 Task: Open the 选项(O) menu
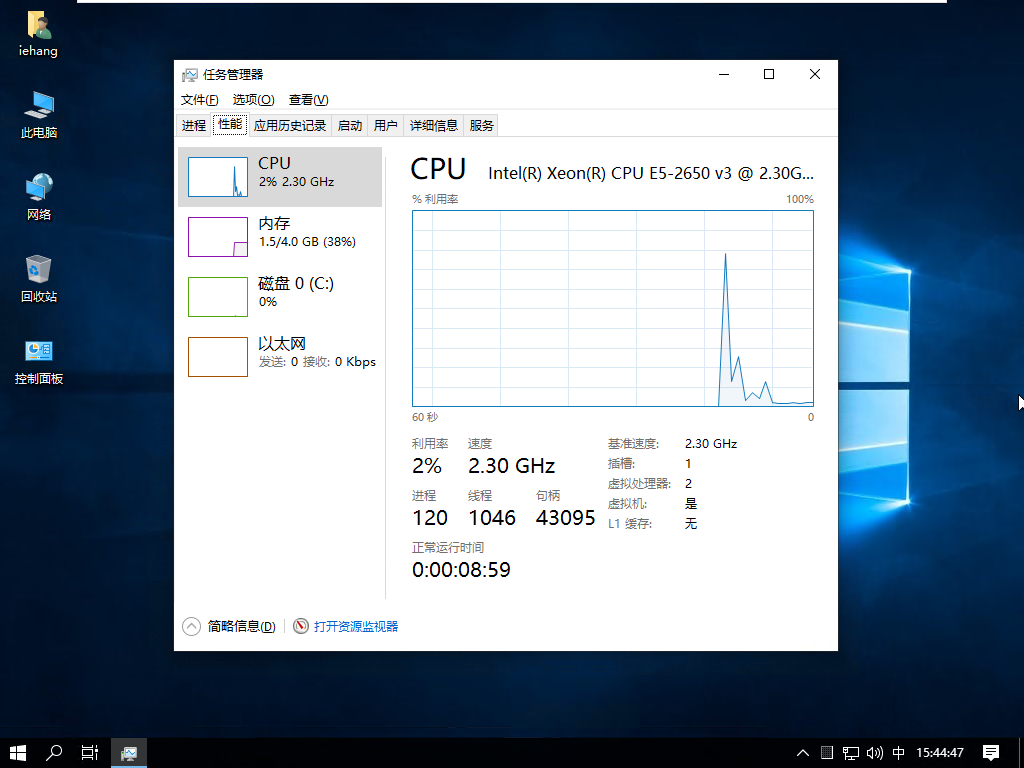[253, 100]
